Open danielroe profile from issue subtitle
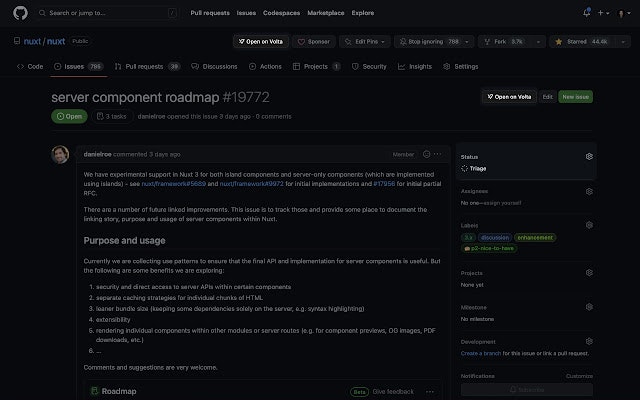The height and width of the screenshot is (400, 640). 151,117
